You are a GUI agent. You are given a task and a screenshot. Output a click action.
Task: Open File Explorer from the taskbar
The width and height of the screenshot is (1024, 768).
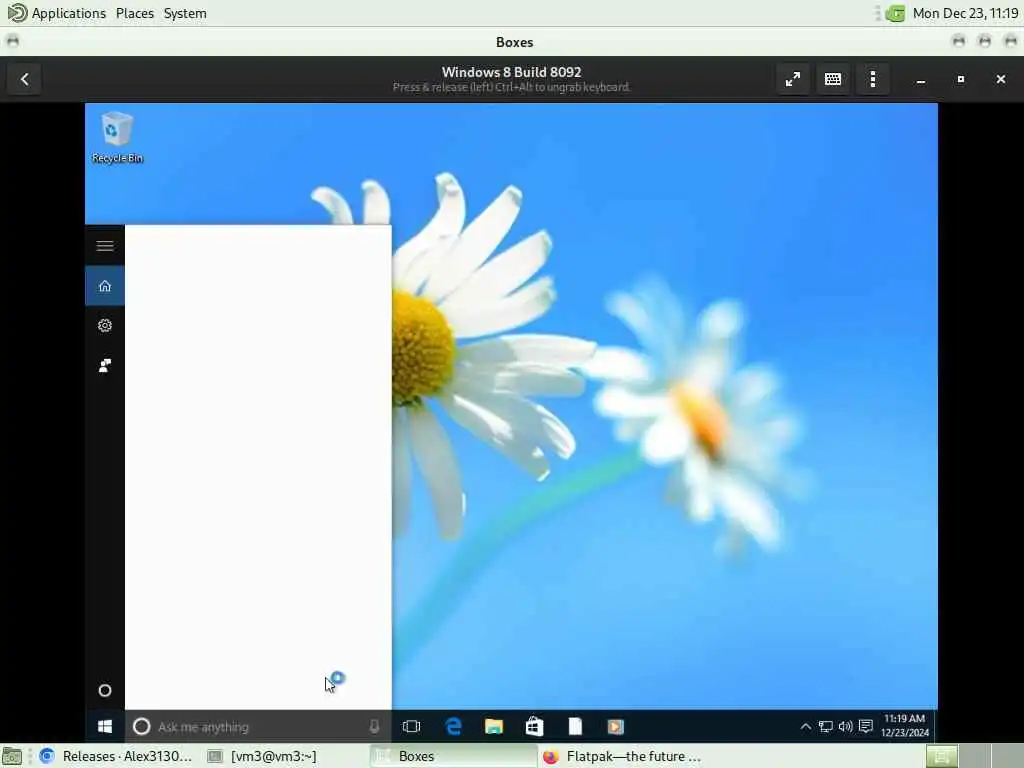pyautogui.click(x=494, y=726)
